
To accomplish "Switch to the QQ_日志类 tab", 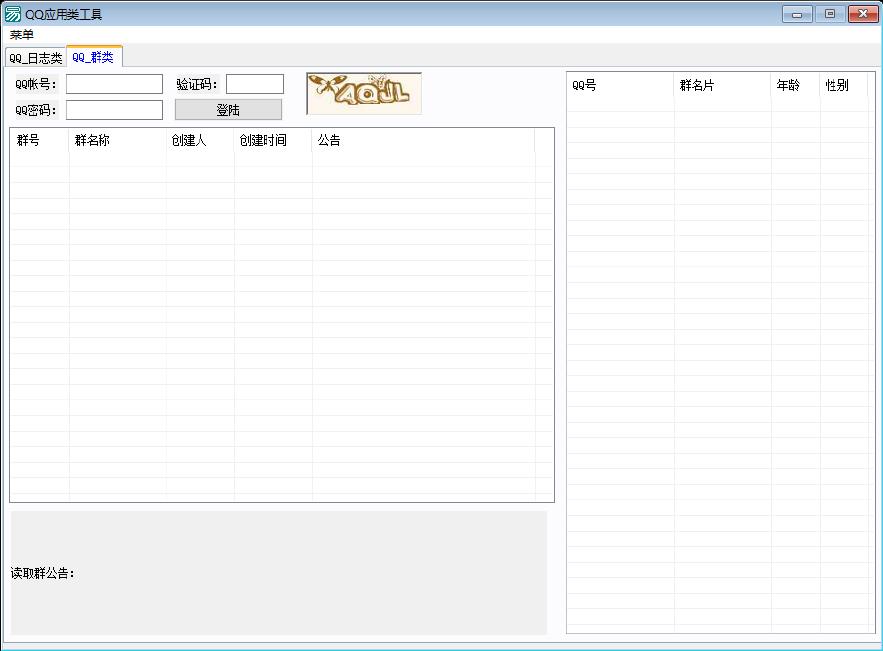I will (35, 58).
